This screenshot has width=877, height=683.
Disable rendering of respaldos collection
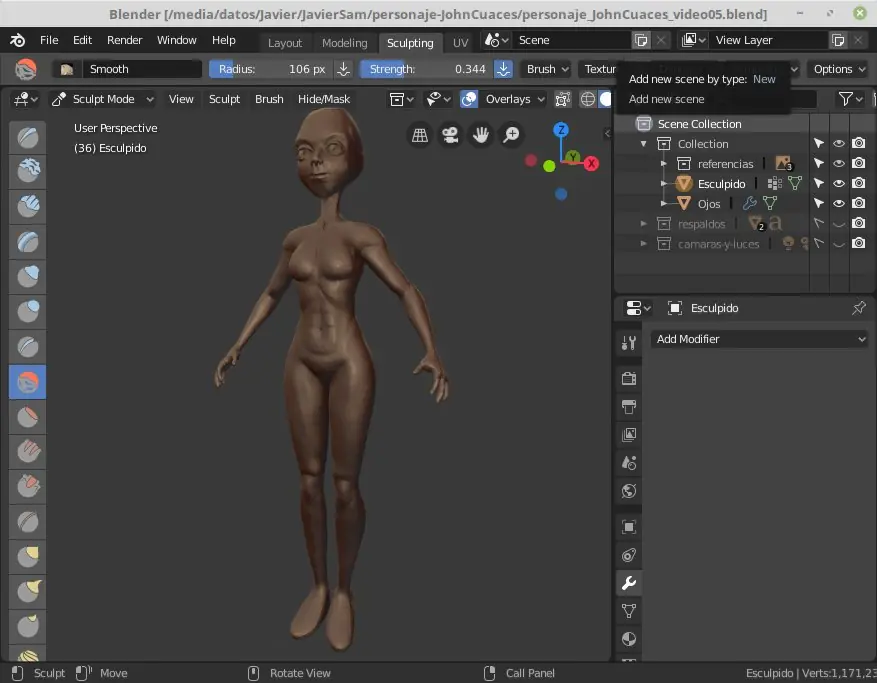click(x=859, y=224)
